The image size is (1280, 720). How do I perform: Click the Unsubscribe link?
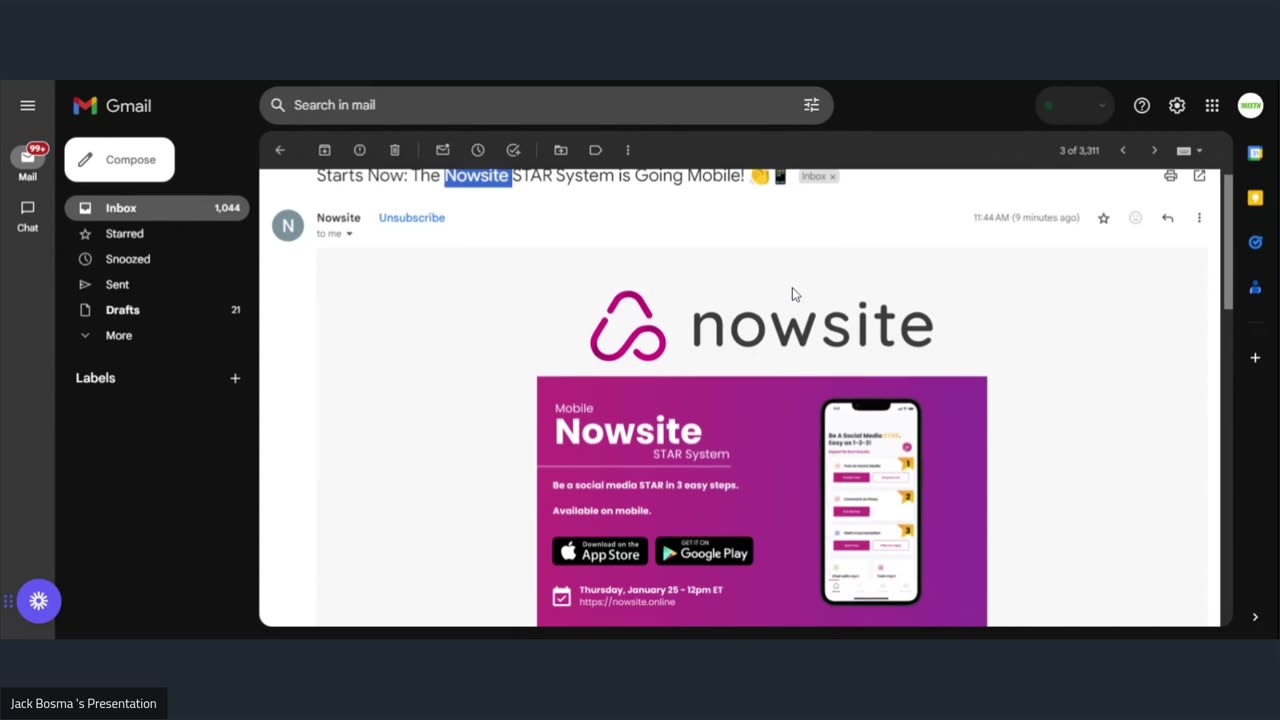pos(412,217)
